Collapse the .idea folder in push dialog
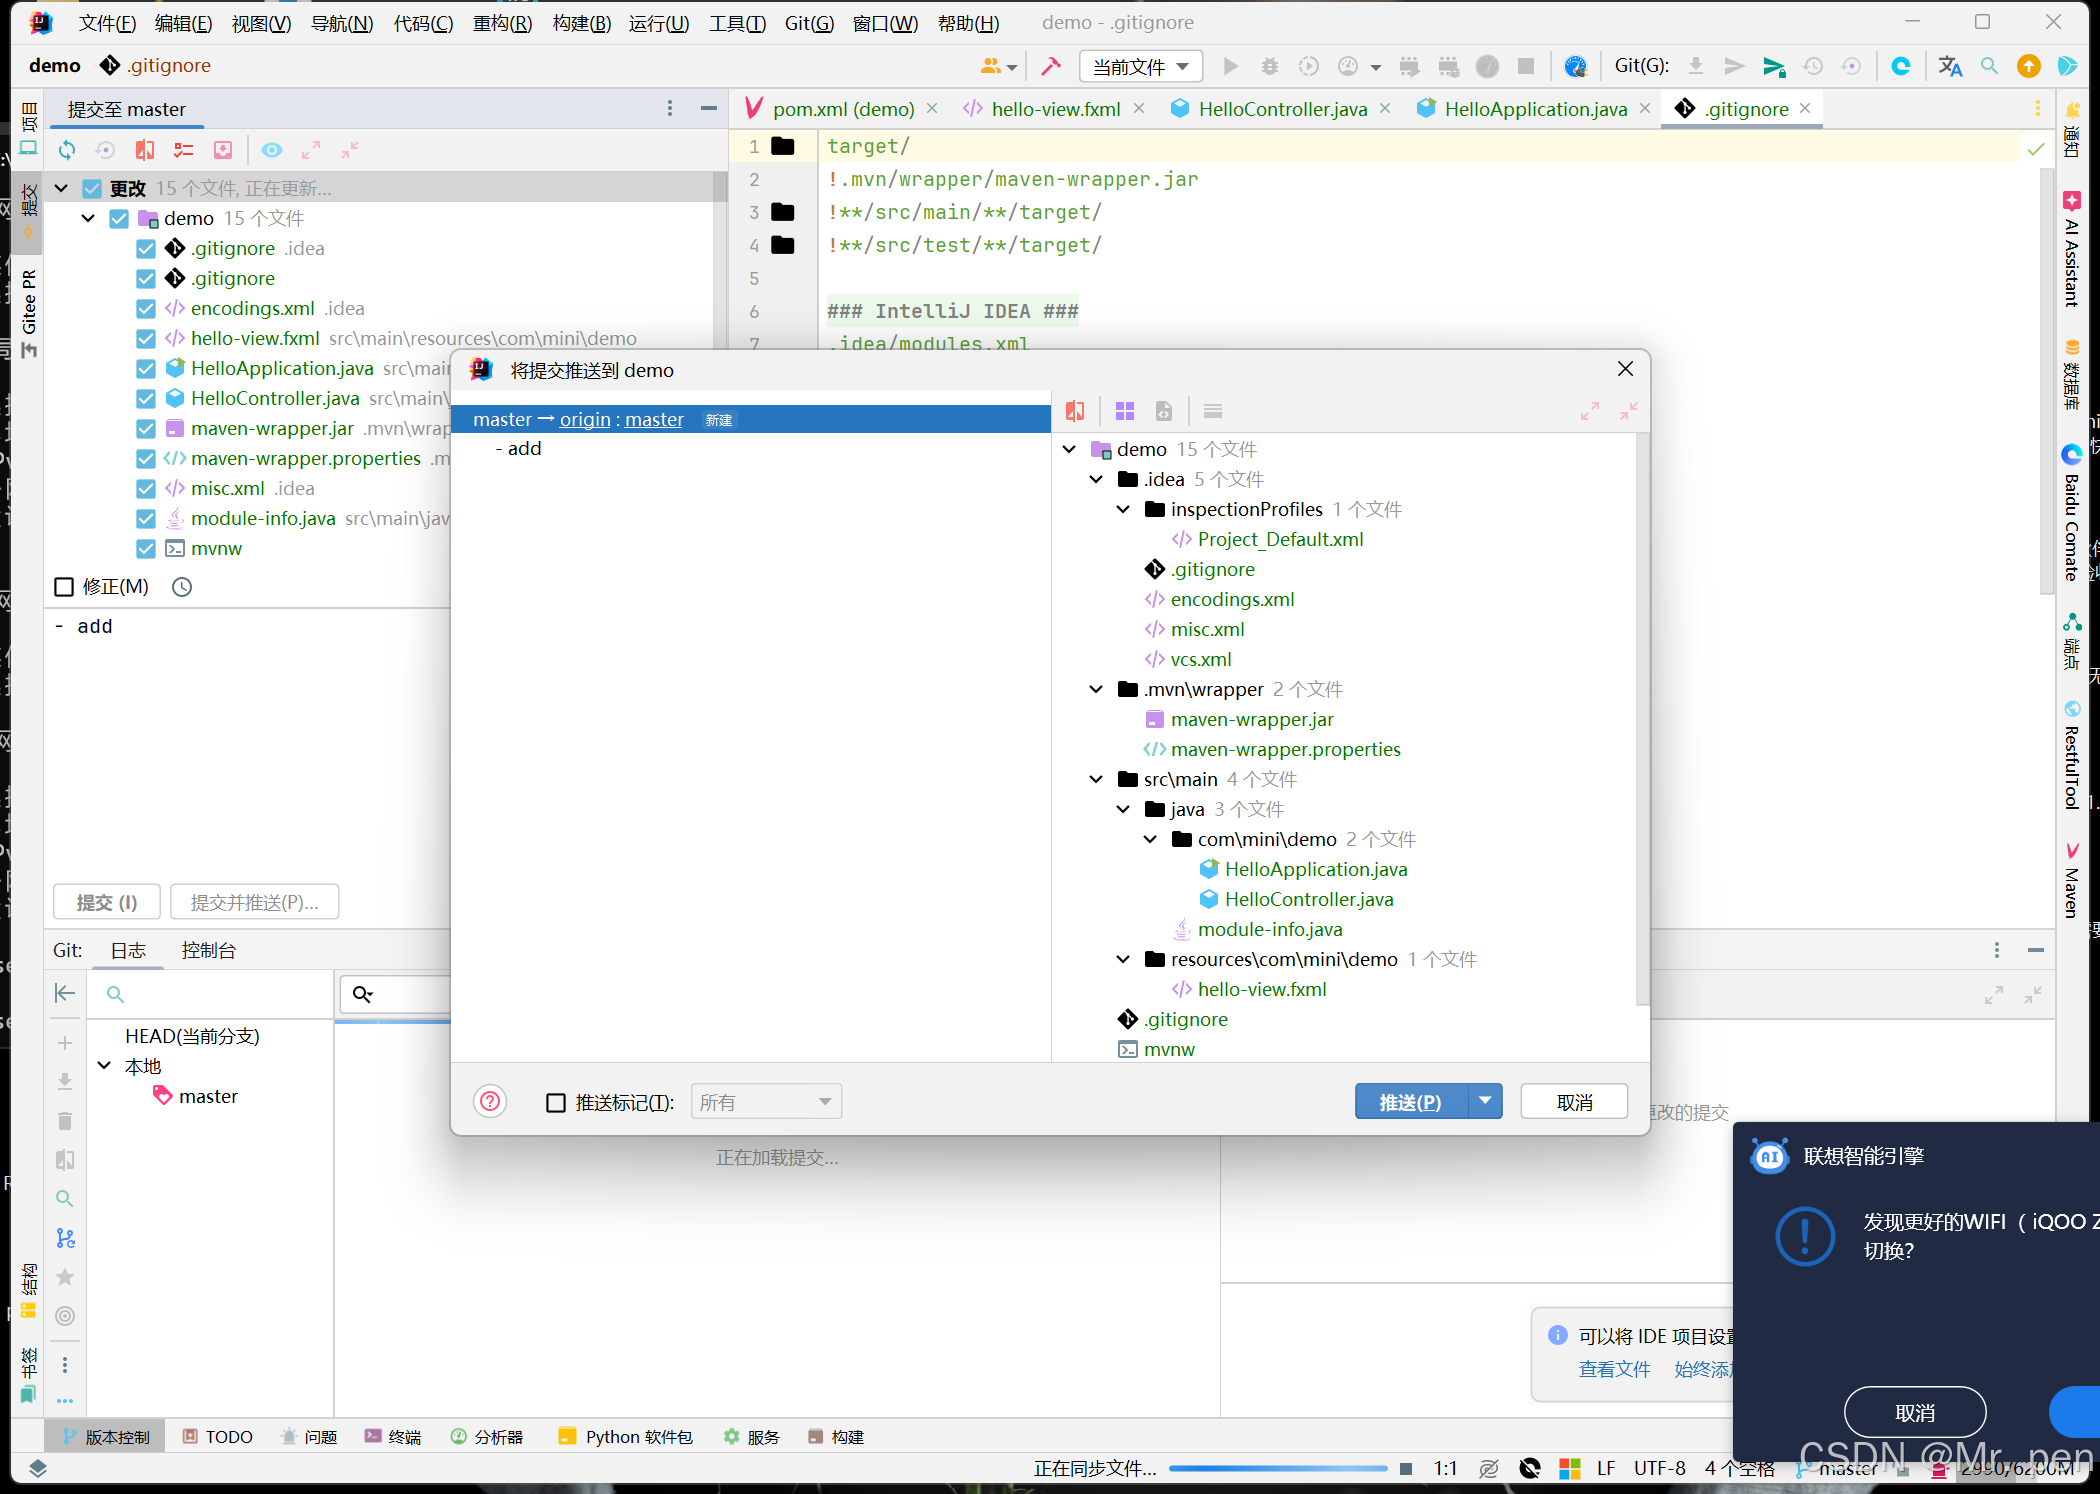The width and height of the screenshot is (2100, 1494). tap(1097, 479)
